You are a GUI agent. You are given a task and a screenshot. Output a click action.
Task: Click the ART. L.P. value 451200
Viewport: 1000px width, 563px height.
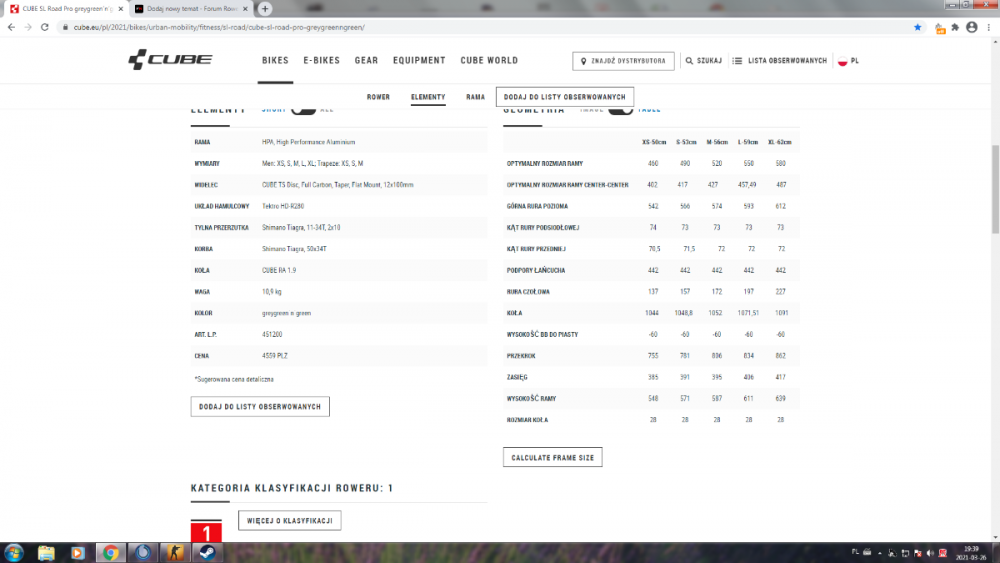(272, 334)
